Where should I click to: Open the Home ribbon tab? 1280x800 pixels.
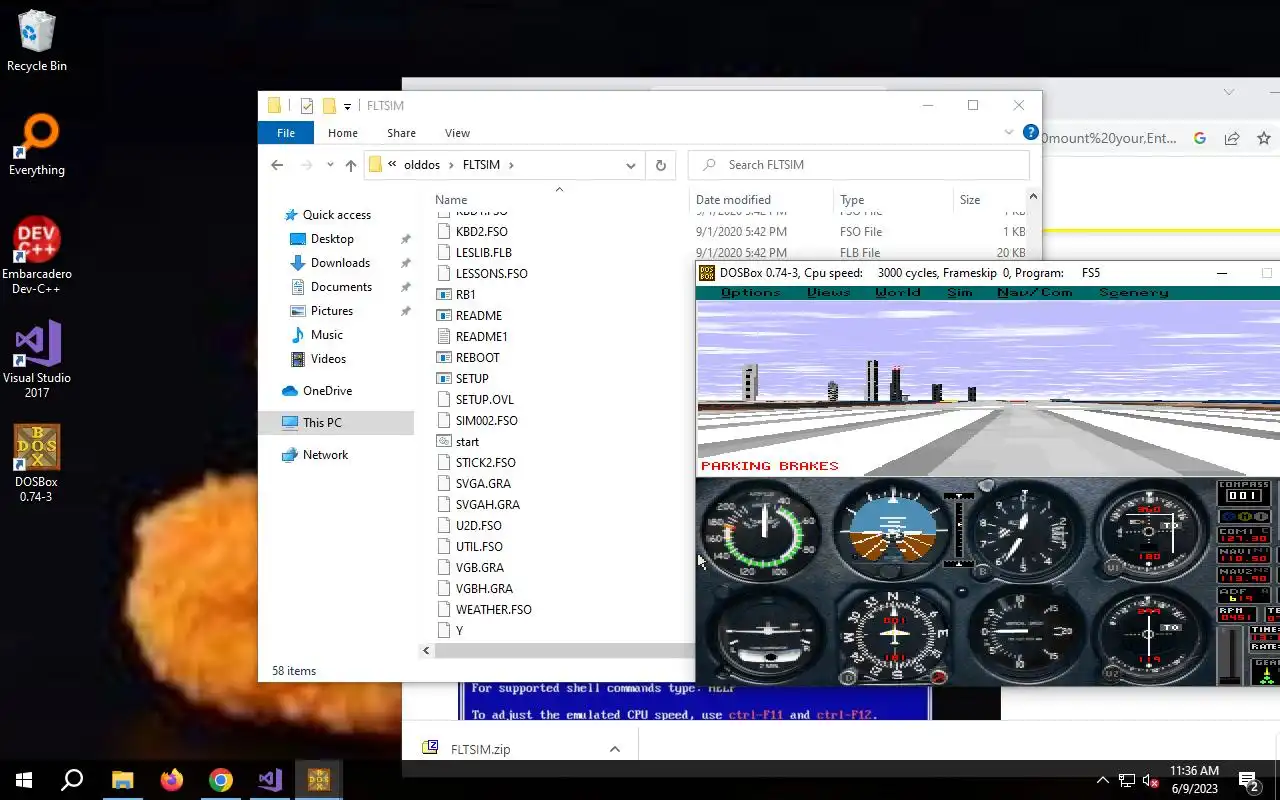pyautogui.click(x=342, y=133)
